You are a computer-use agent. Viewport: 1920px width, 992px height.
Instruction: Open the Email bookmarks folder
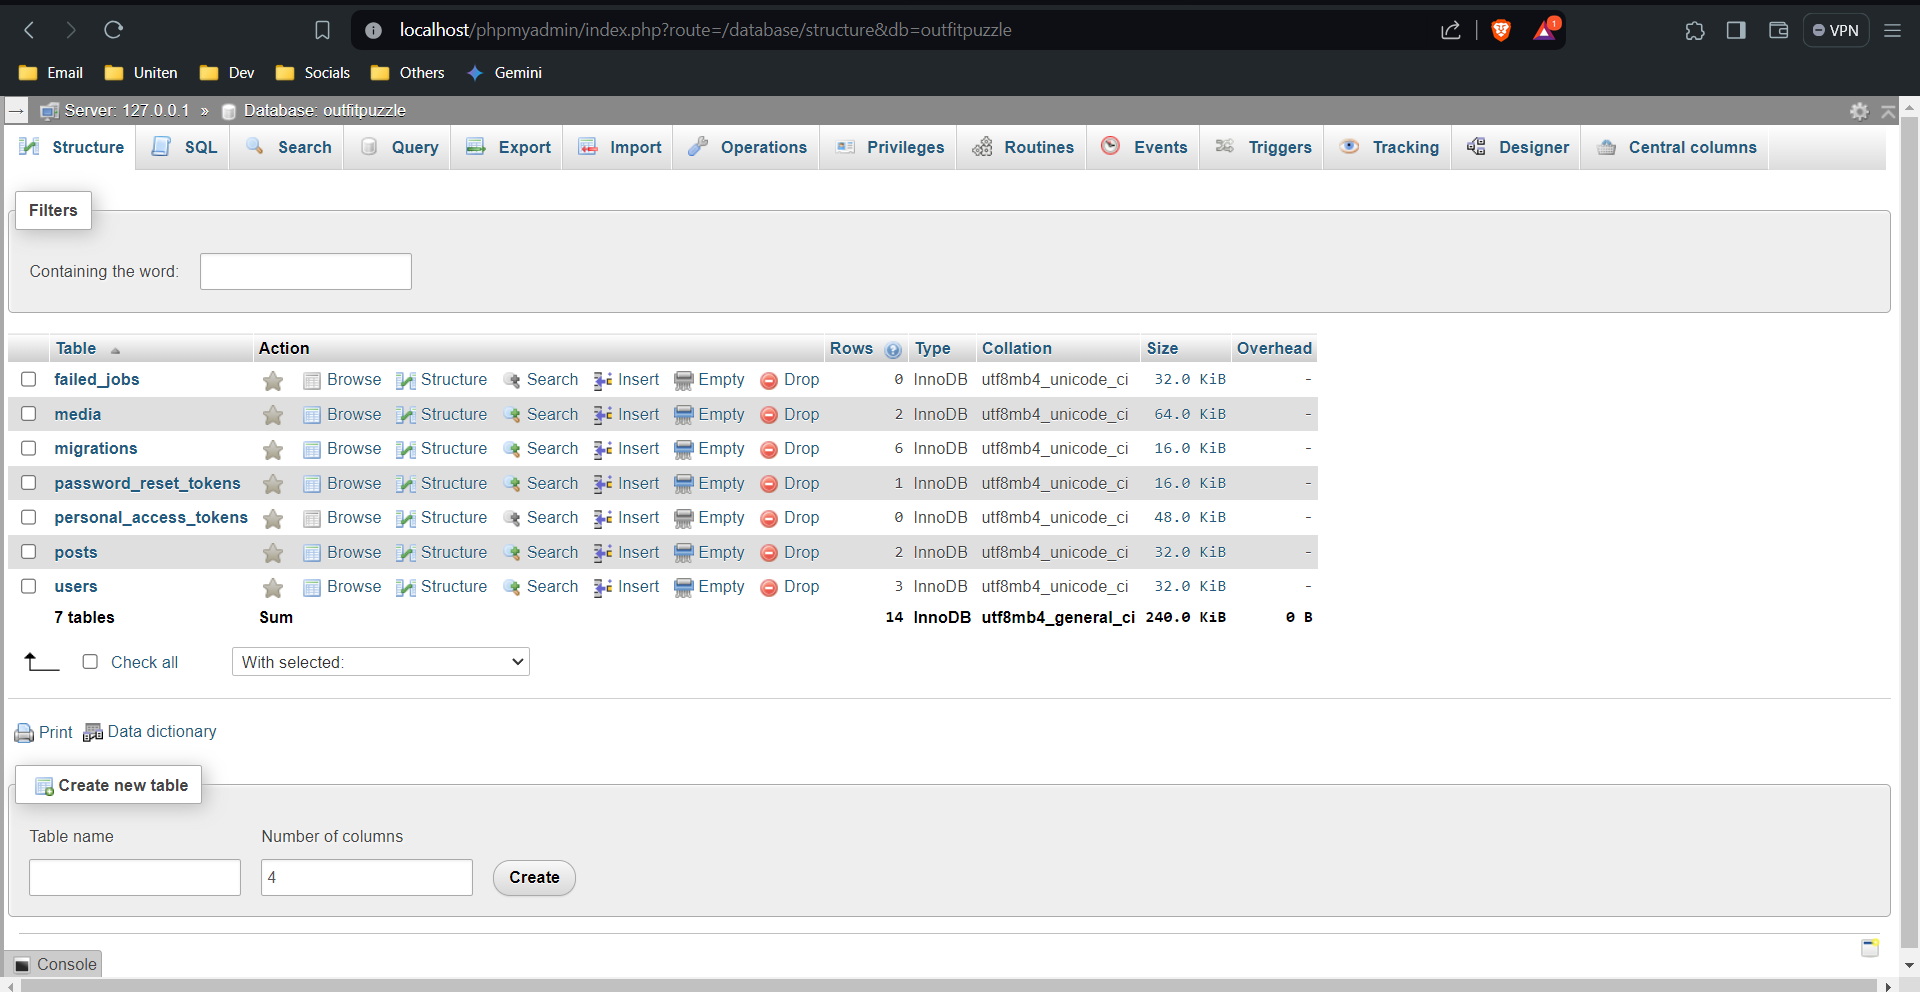[x=51, y=73]
